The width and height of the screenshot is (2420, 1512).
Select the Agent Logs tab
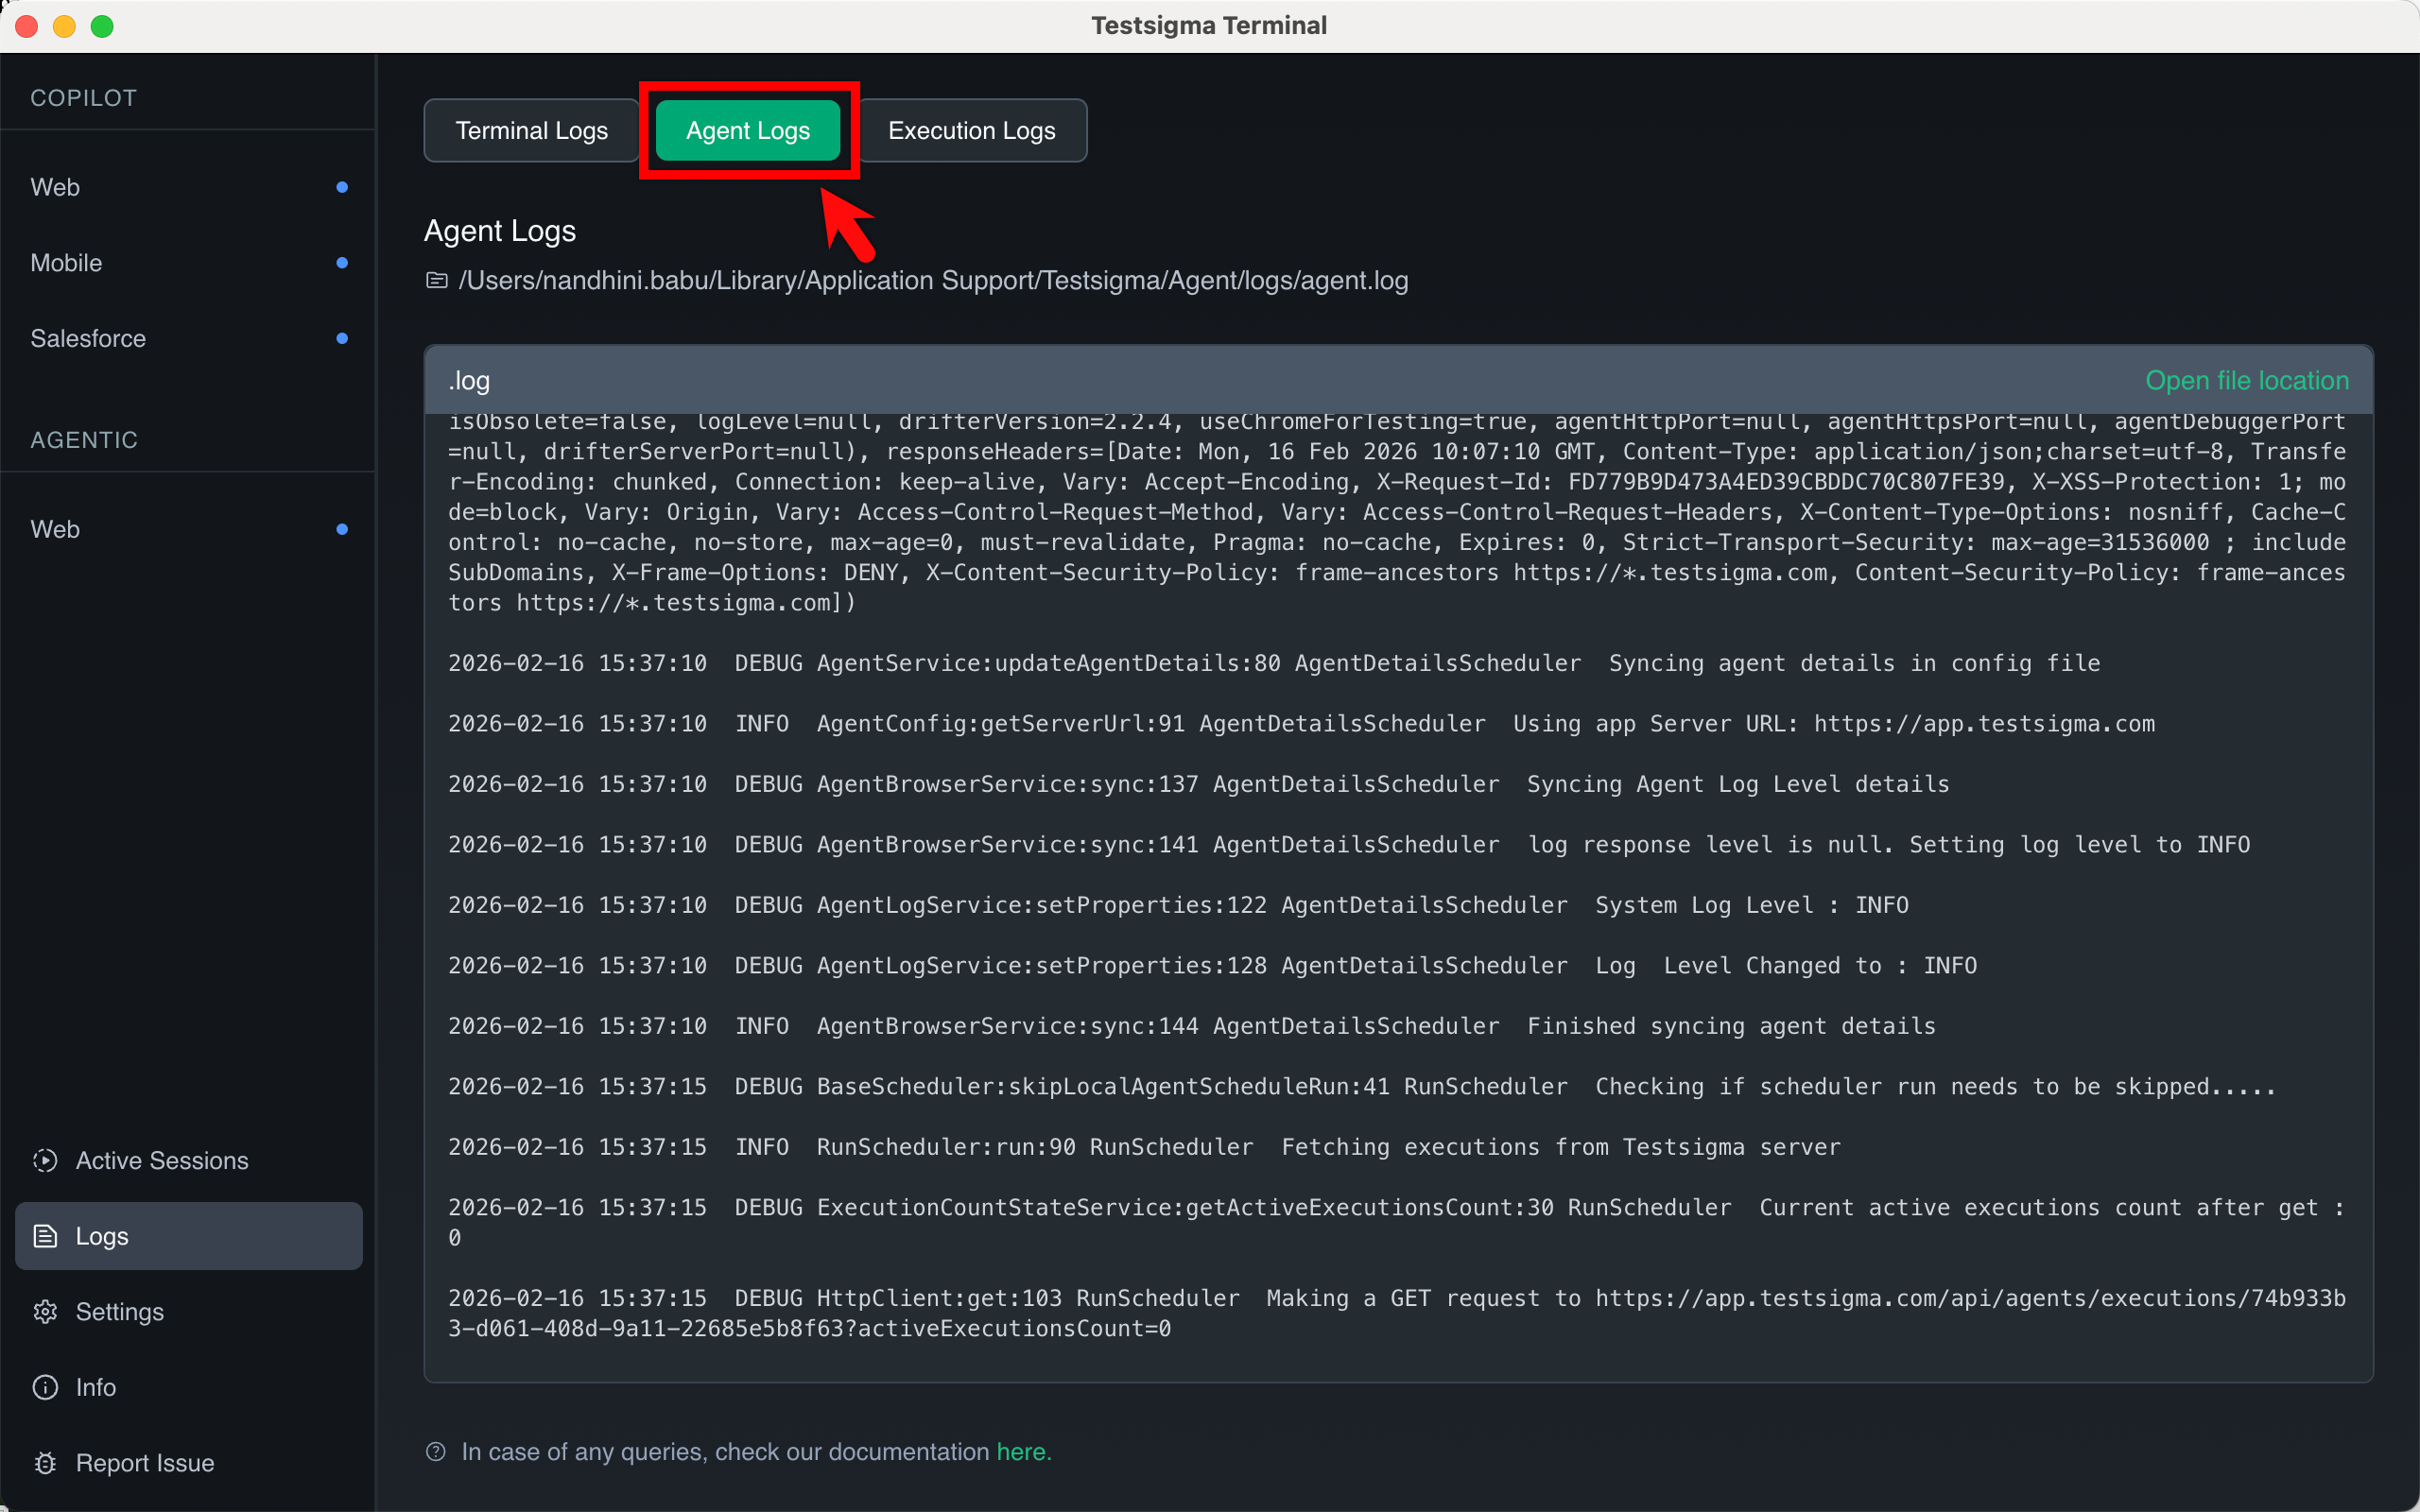pyautogui.click(x=748, y=131)
